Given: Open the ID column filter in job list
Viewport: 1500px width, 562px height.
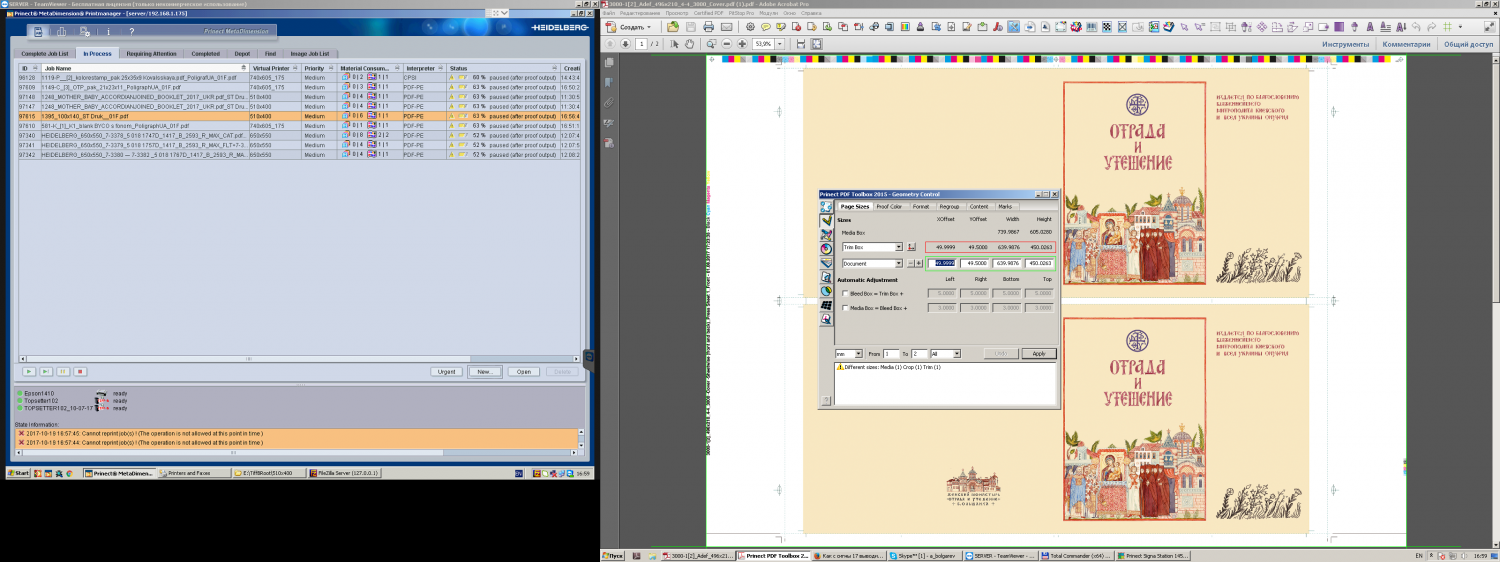Looking at the screenshot, I should click(37, 68).
